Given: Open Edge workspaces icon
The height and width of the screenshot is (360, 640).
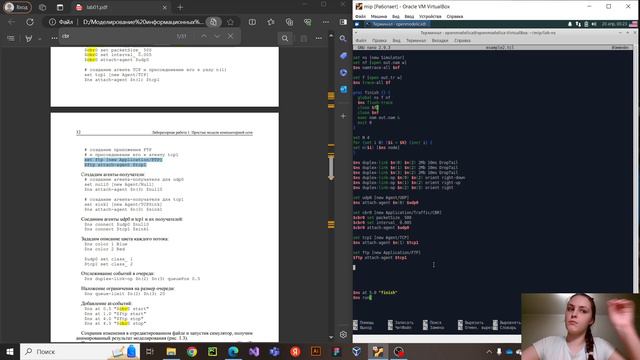Looking at the screenshot, I should click(42, 7).
